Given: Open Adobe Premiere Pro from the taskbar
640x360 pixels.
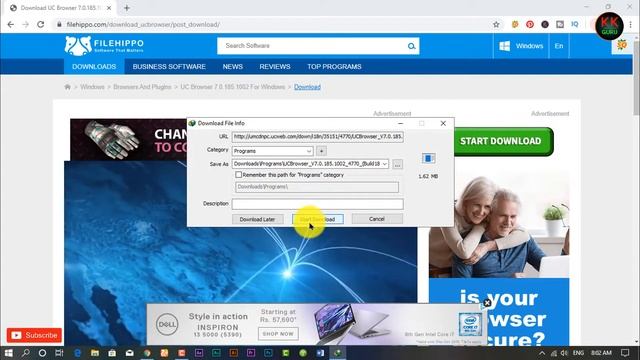Looking at the screenshot, I should (251, 353).
